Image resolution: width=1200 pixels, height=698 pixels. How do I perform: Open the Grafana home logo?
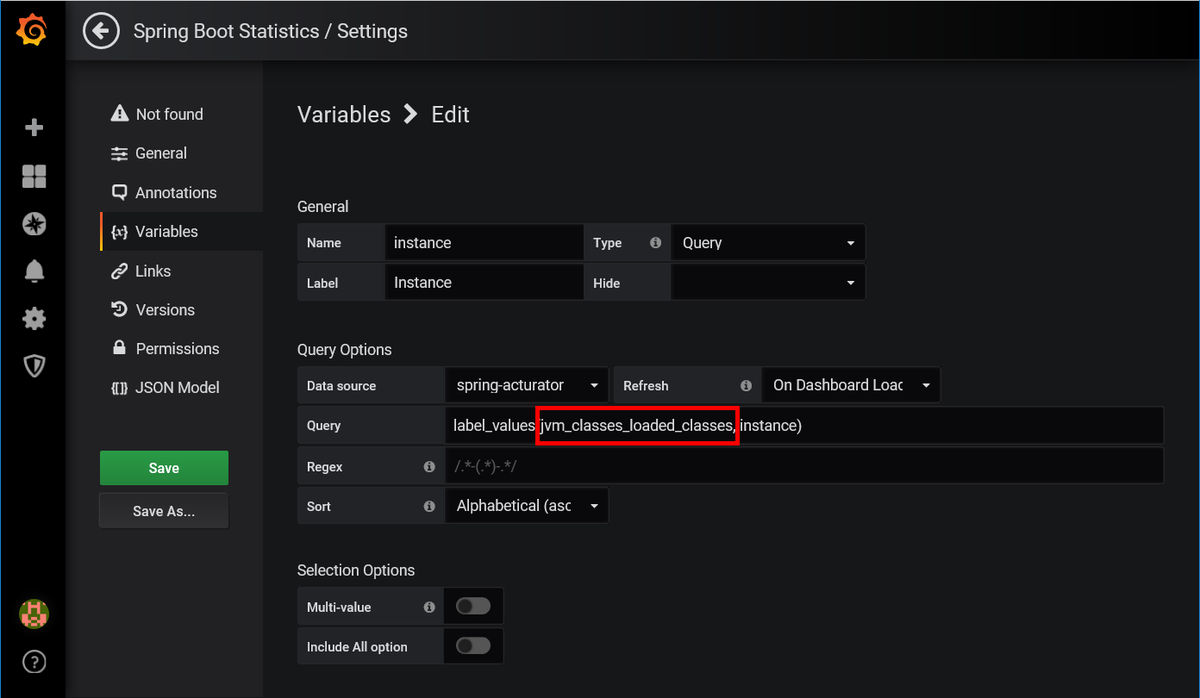click(33, 31)
